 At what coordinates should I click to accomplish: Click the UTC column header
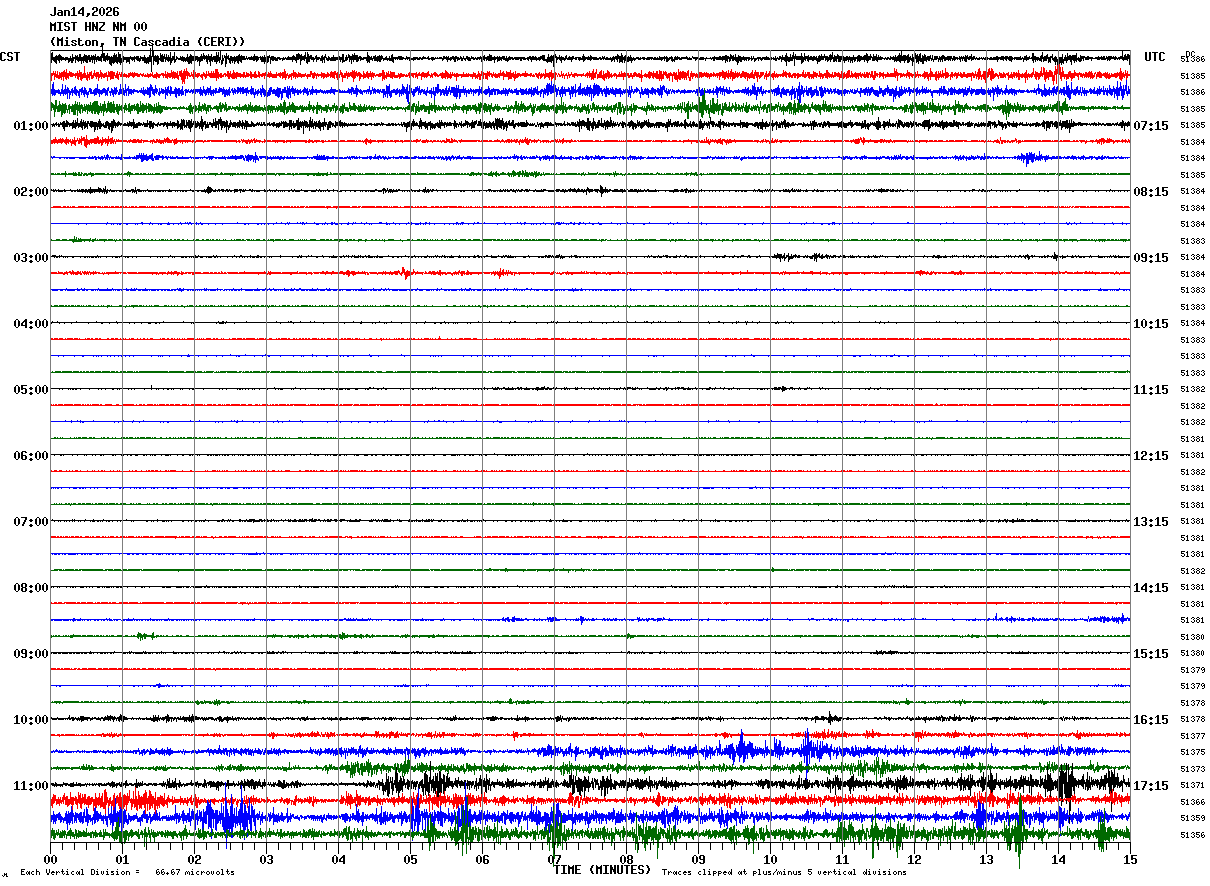[1155, 57]
